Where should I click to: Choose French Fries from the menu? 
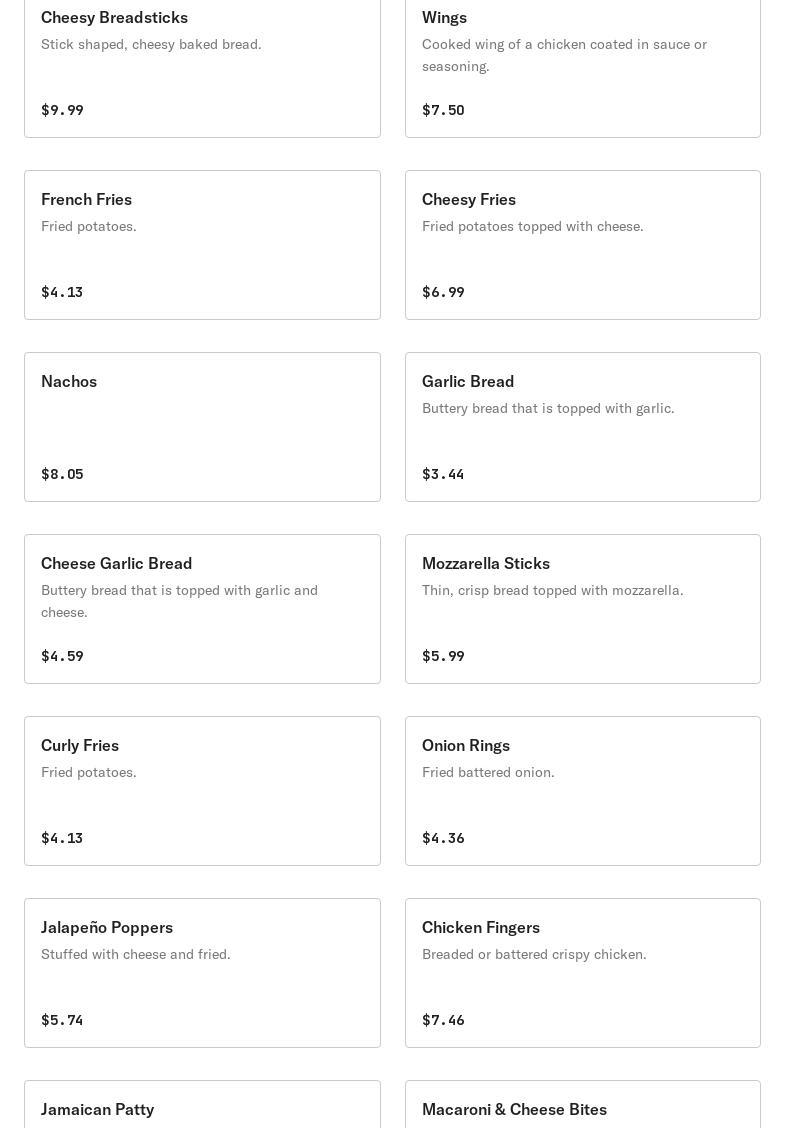point(202,245)
